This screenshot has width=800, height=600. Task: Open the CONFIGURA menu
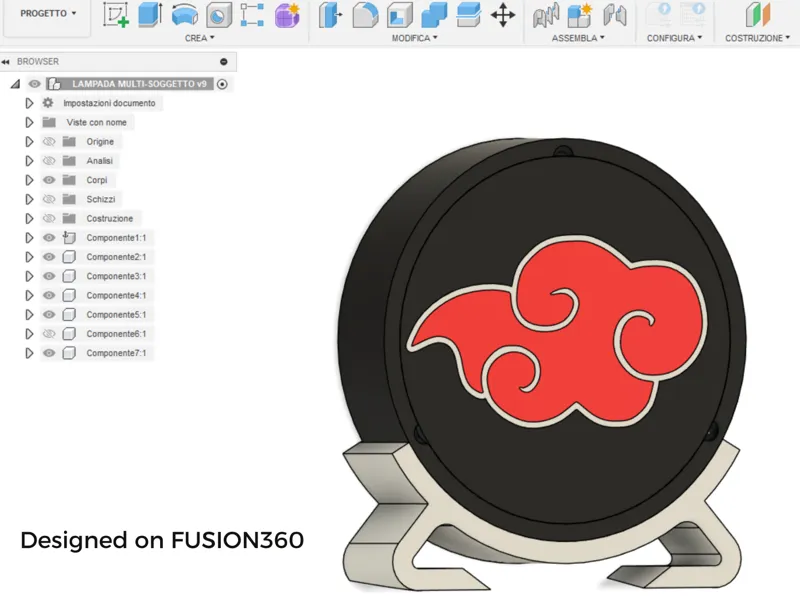point(674,38)
